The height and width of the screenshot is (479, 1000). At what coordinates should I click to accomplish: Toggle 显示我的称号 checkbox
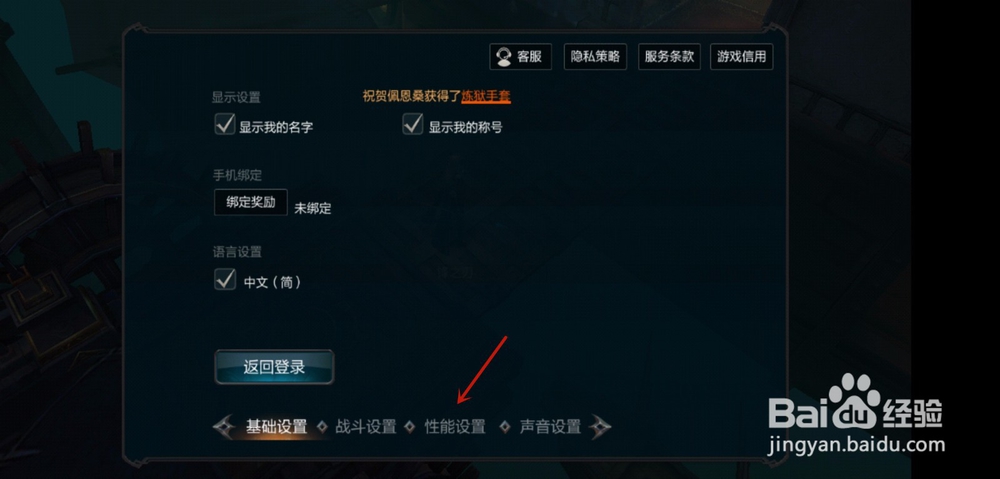pyautogui.click(x=413, y=124)
